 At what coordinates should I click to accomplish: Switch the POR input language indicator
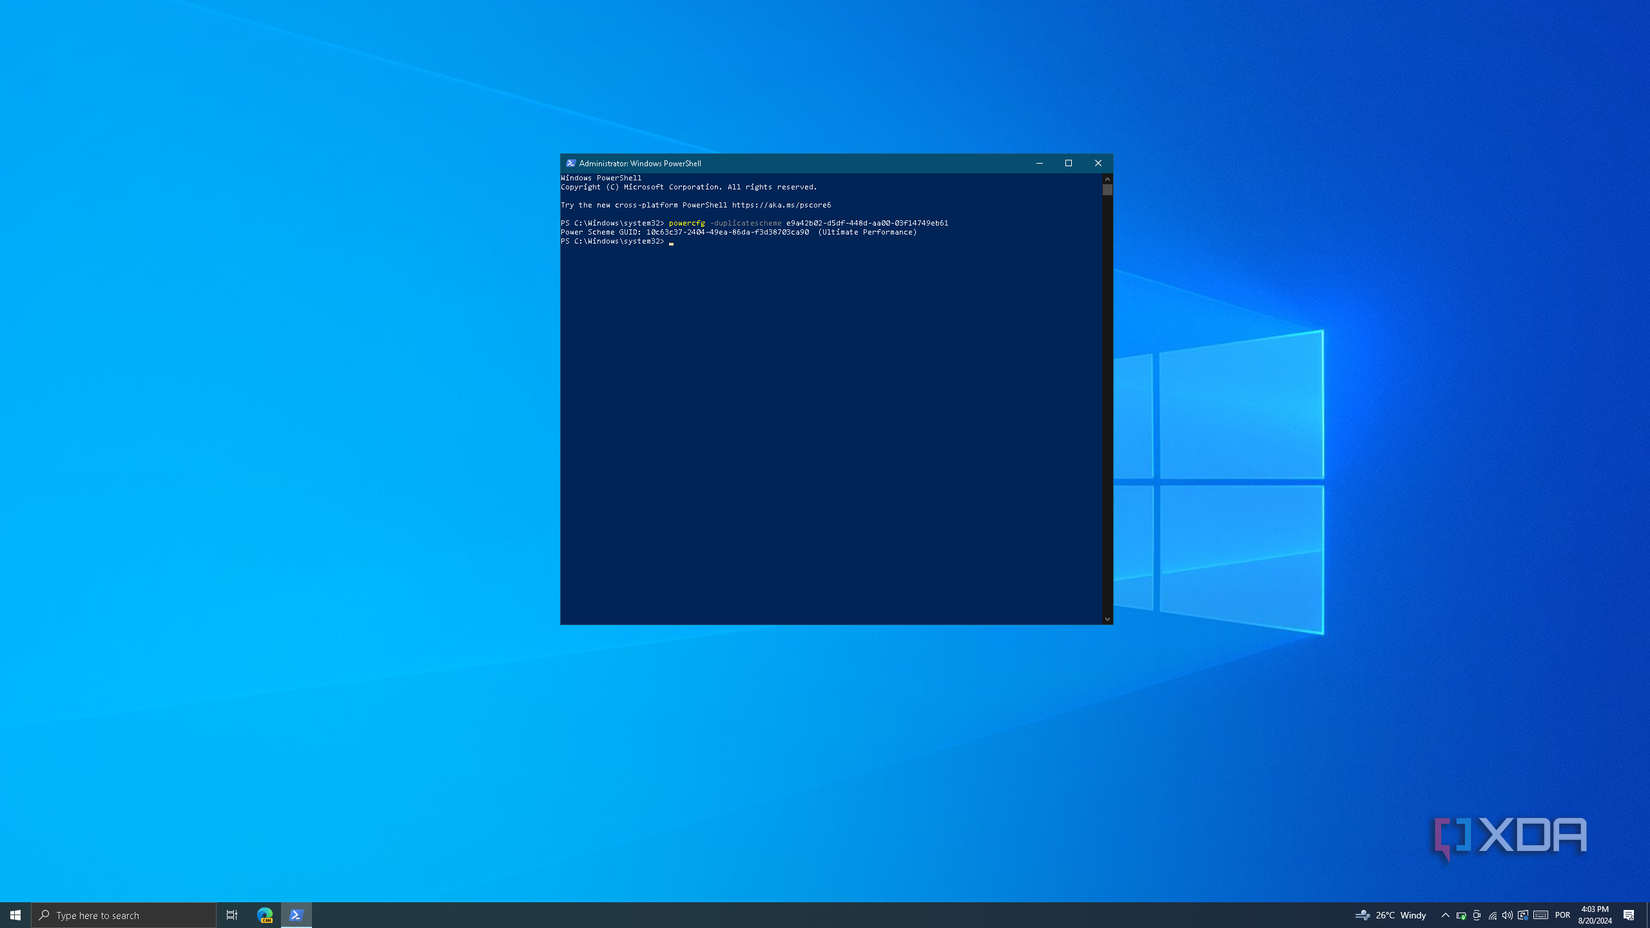tap(1562, 915)
